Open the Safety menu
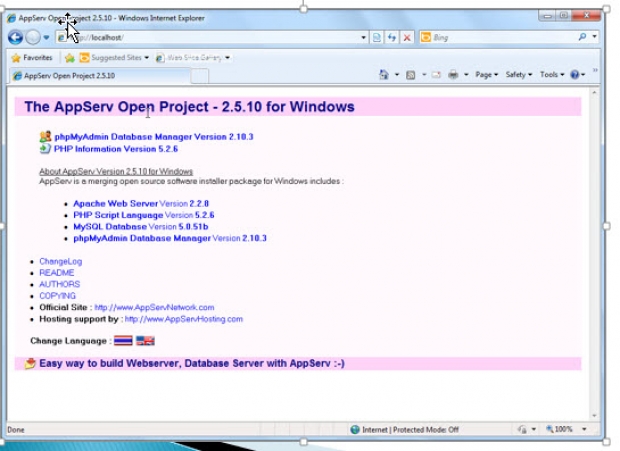 tap(519, 75)
